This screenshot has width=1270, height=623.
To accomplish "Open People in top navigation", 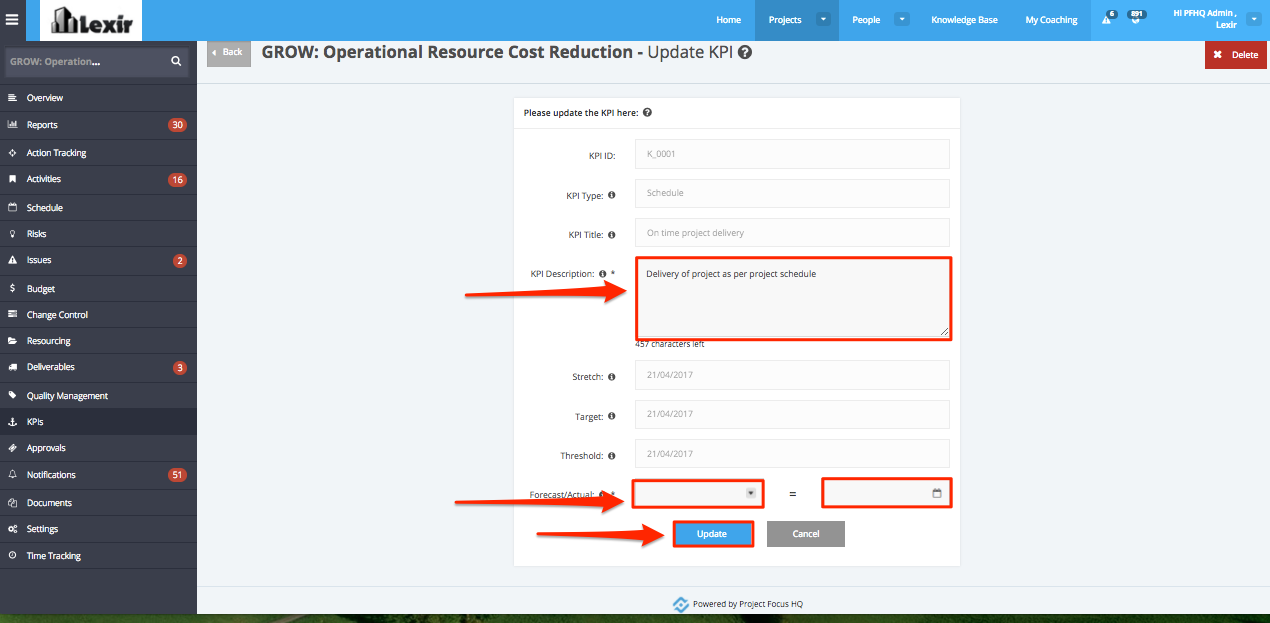I will [866, 20].
